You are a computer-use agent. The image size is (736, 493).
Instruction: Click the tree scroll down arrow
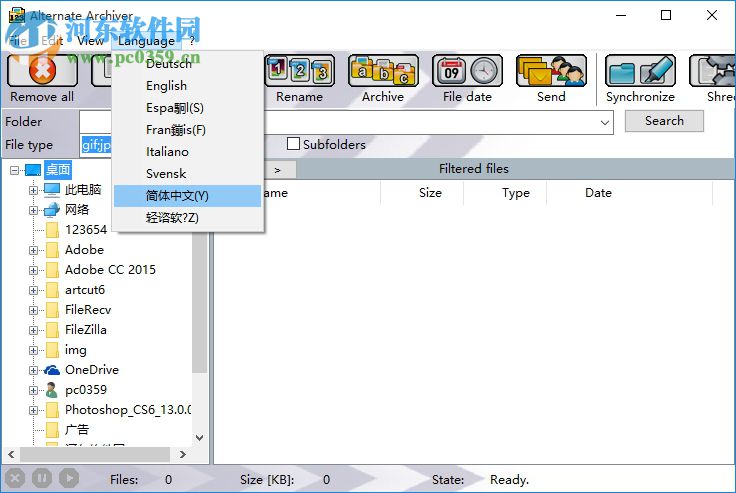click(x=199, y=438)
